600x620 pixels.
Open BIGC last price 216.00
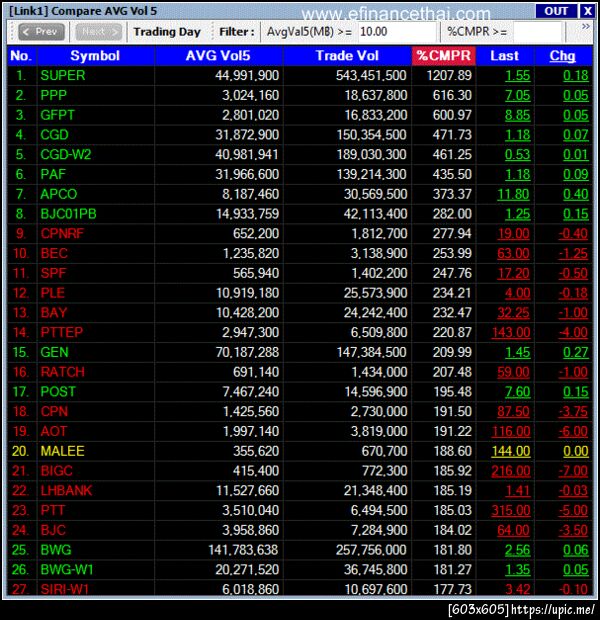(511, 471)
